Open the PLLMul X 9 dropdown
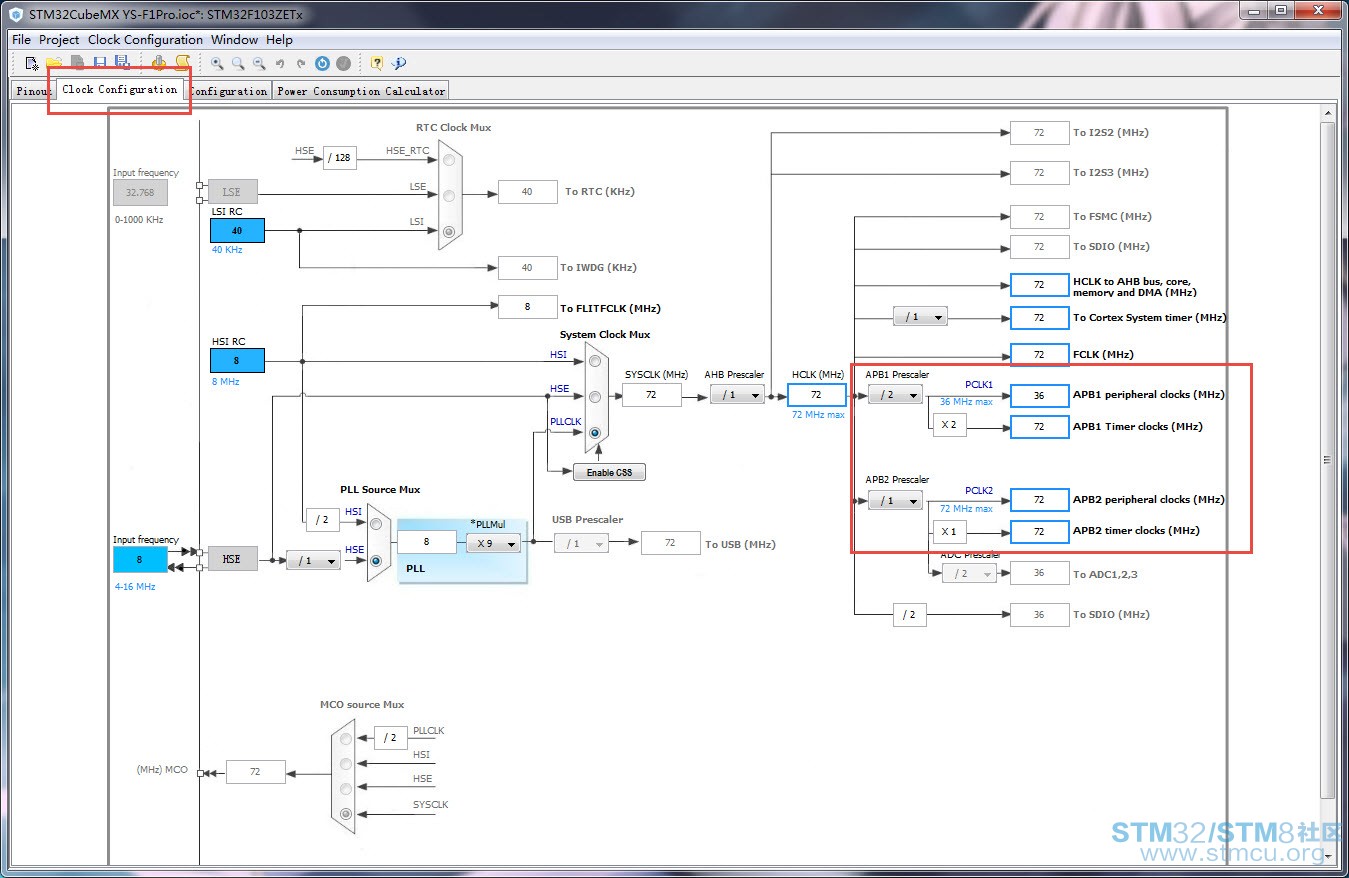Viewport: 1349px width, 878px height. tap(493, 543)
